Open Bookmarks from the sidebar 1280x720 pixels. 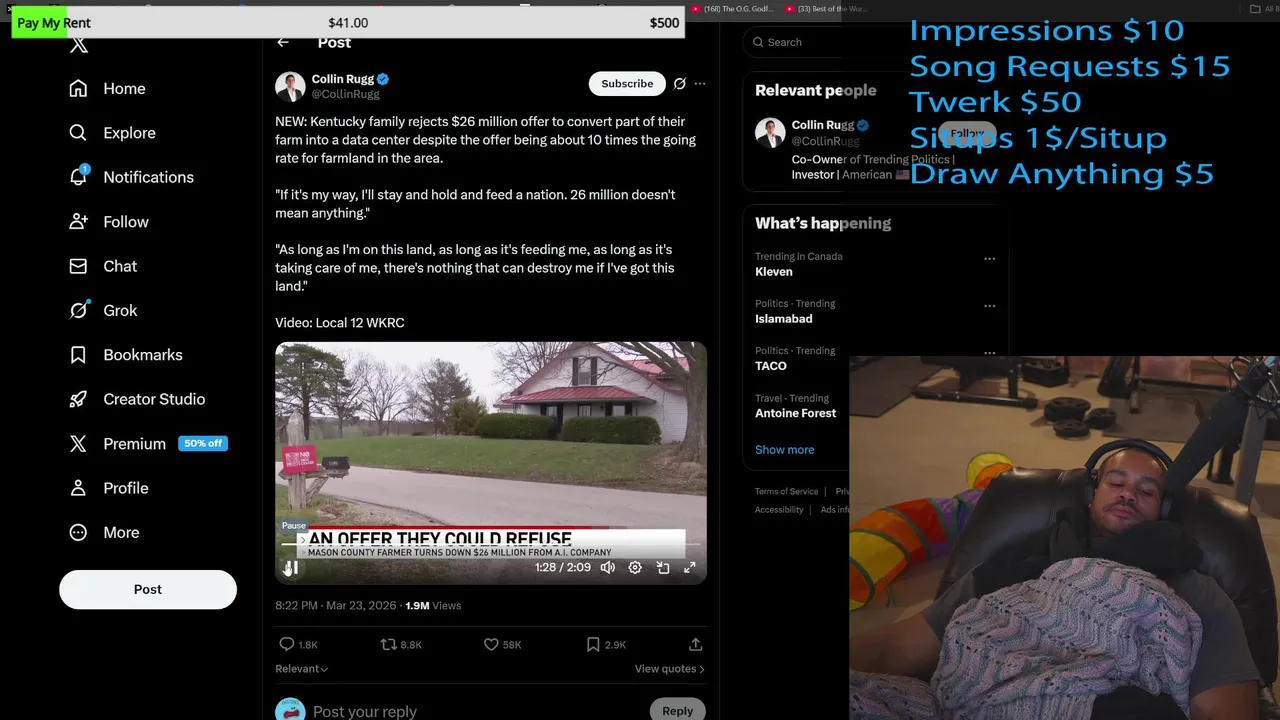coord(125,355)
